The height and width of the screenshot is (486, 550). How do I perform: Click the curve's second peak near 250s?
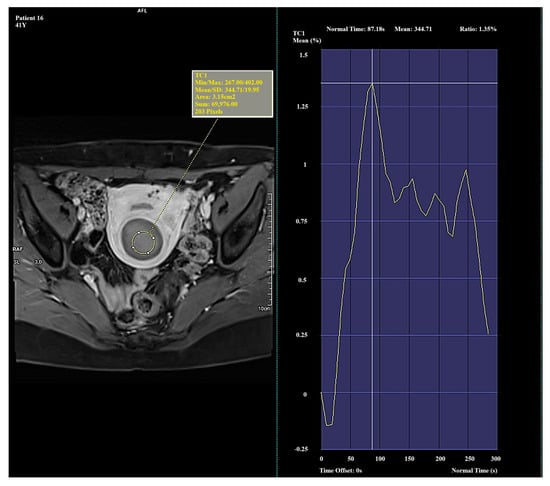[466, 170]
